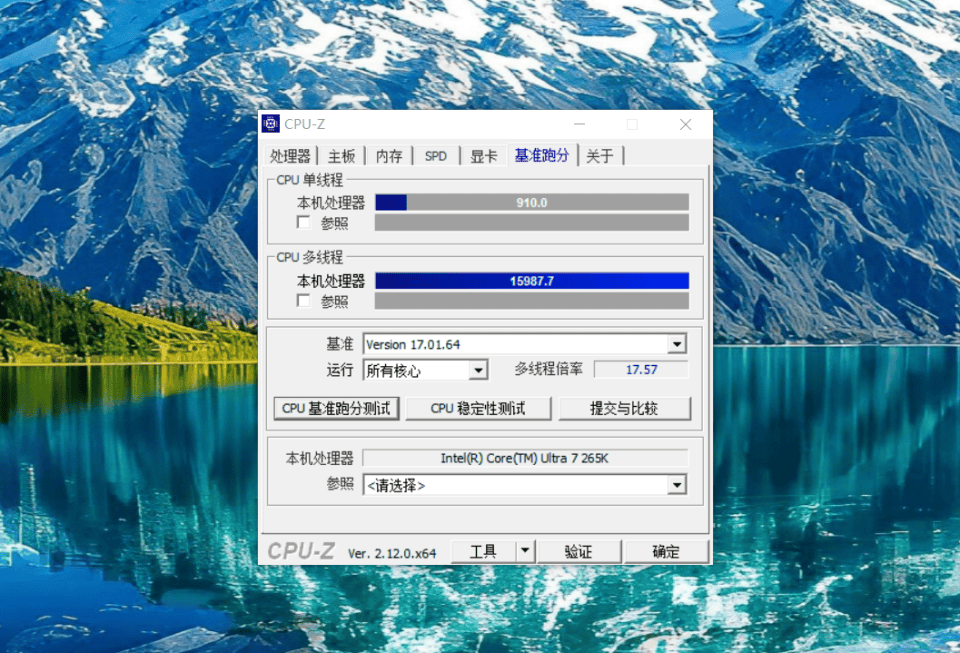The width and height of the screenshot is (960, 653).
Task: Click the CPU-Z app icon in title bar
Action: (x=271, y=124)
